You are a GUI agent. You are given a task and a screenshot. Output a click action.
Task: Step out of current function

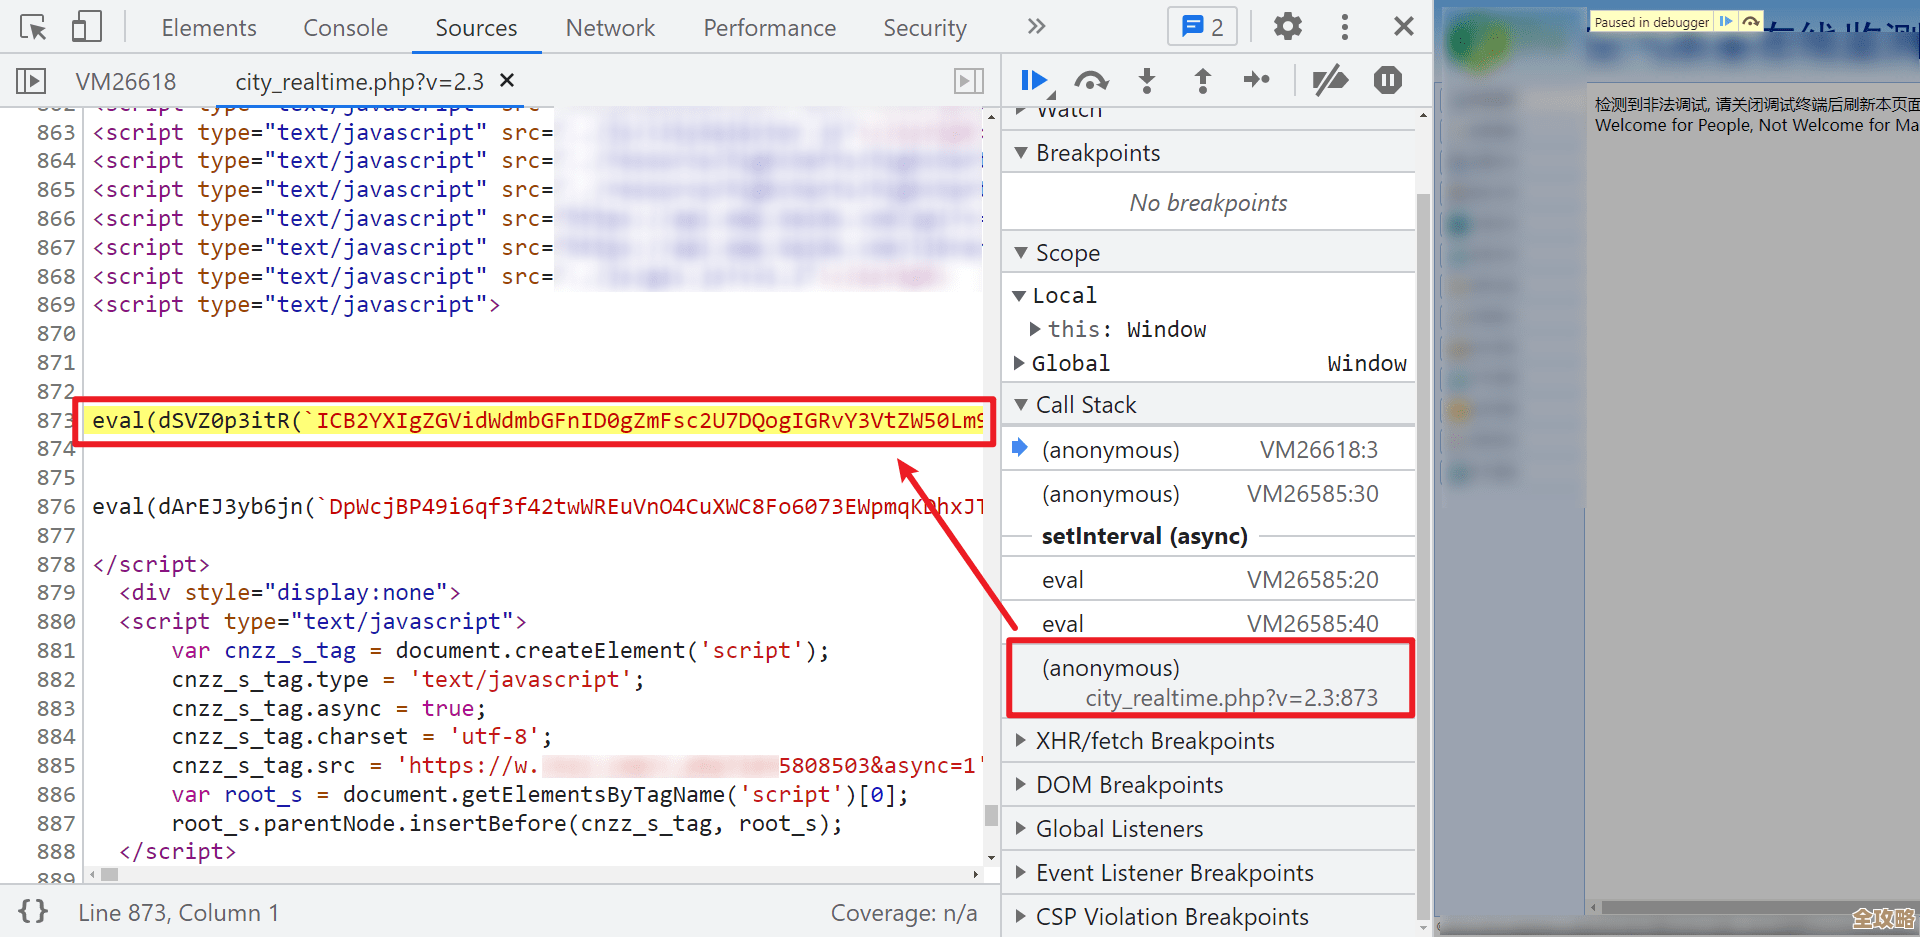(1202, 81)
